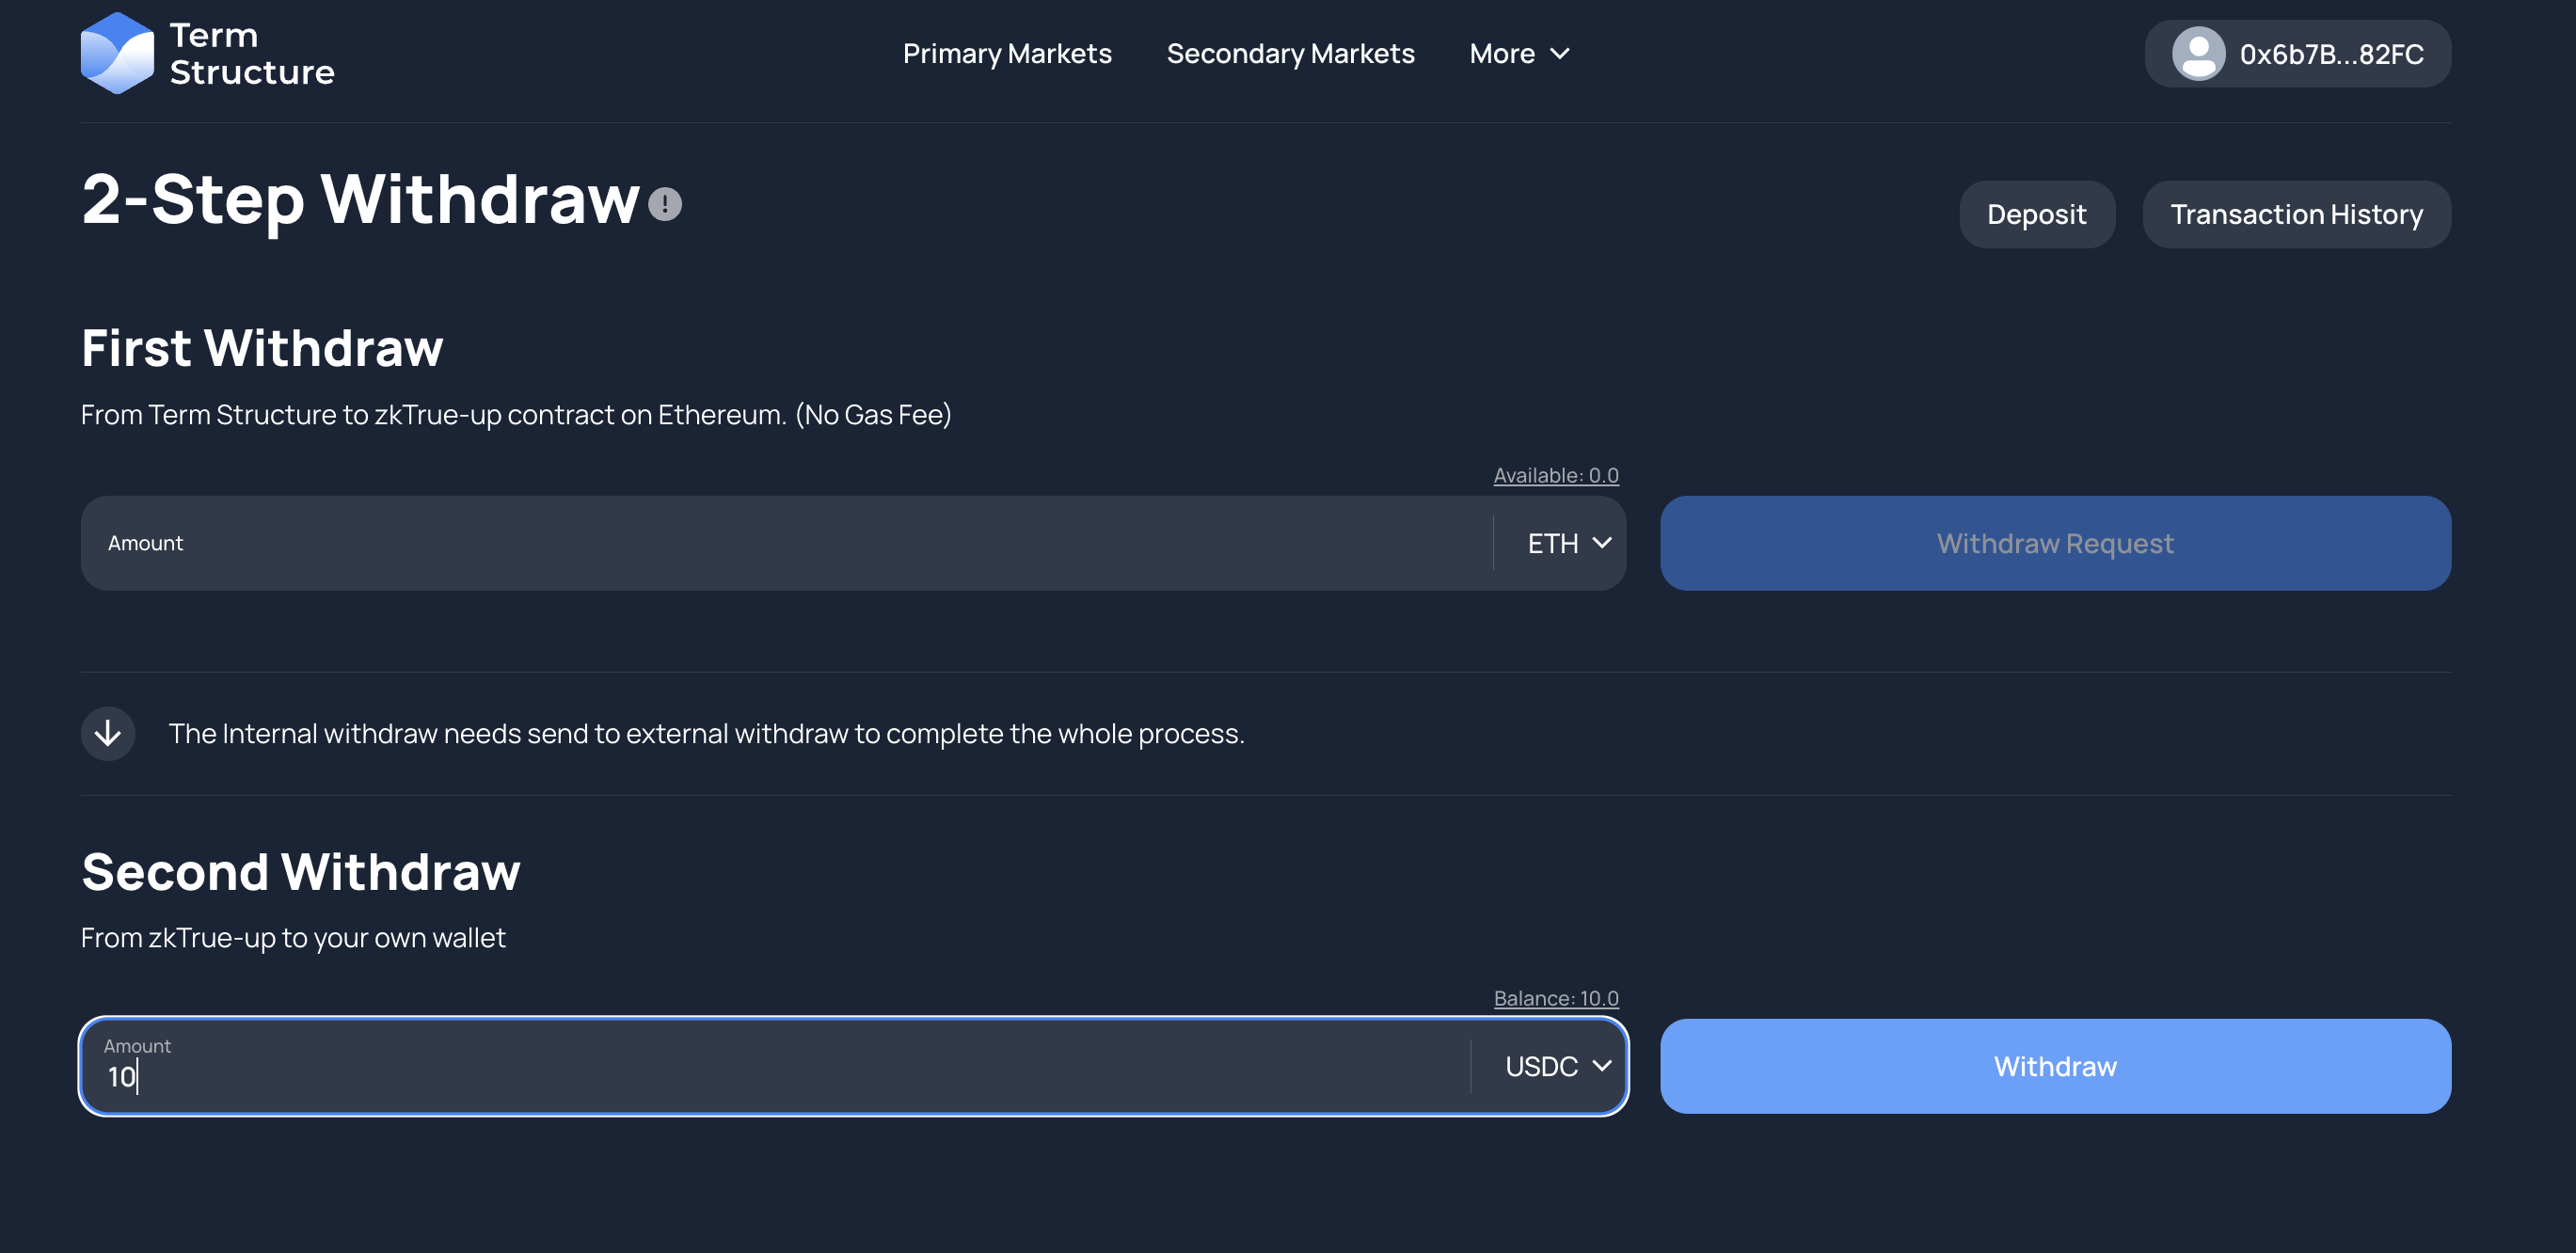Open Transaction History
The image size is (2576, 1253).
(2296, 214)
